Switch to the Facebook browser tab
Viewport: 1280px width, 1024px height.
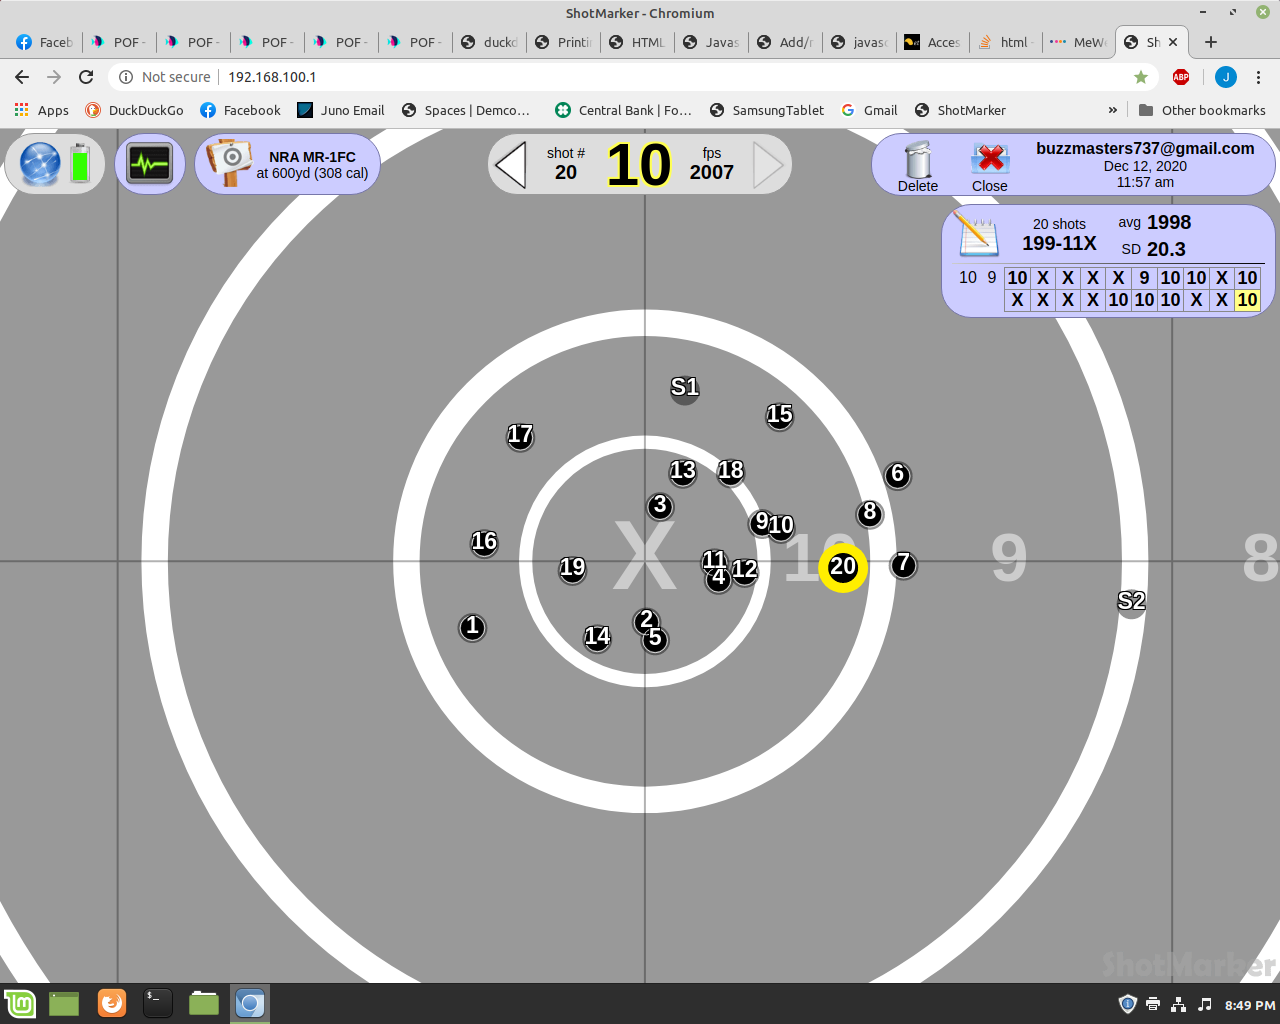point(45,42)
